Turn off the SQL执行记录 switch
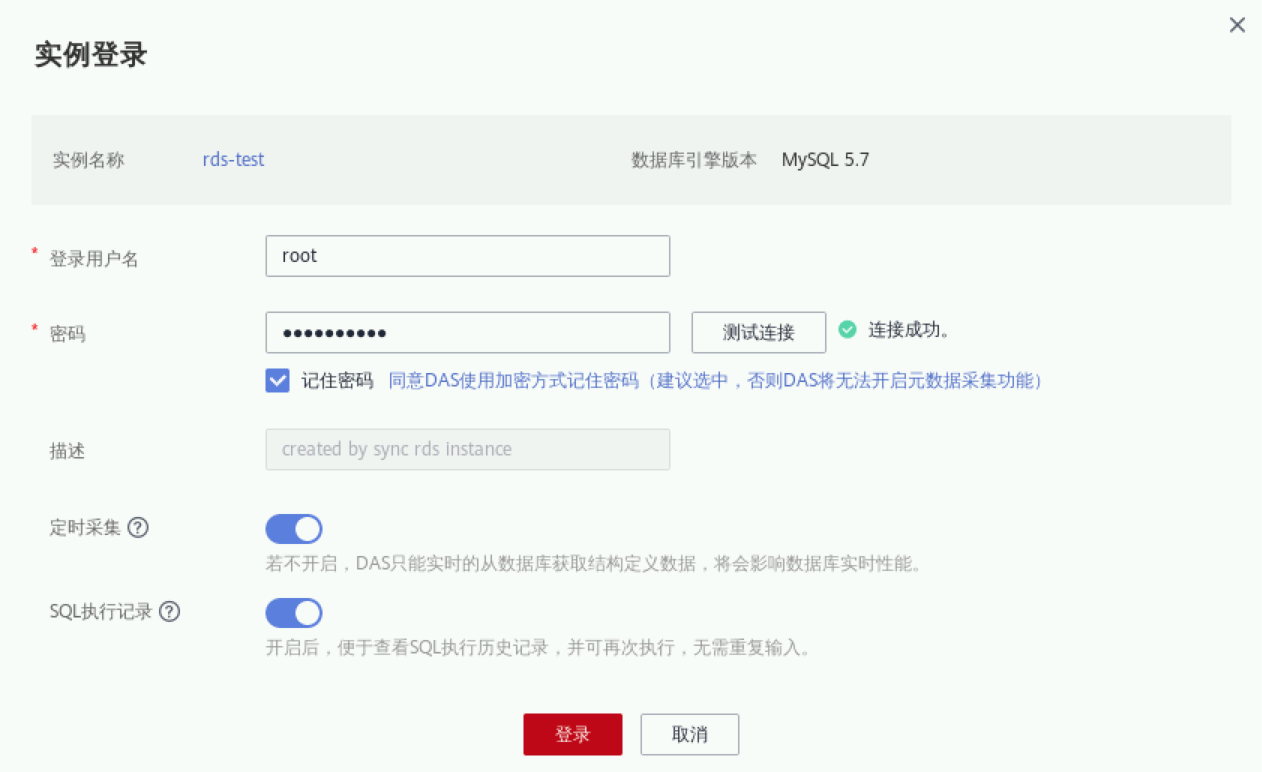The height and width of the screenshot is (772, 1262). 294,613
